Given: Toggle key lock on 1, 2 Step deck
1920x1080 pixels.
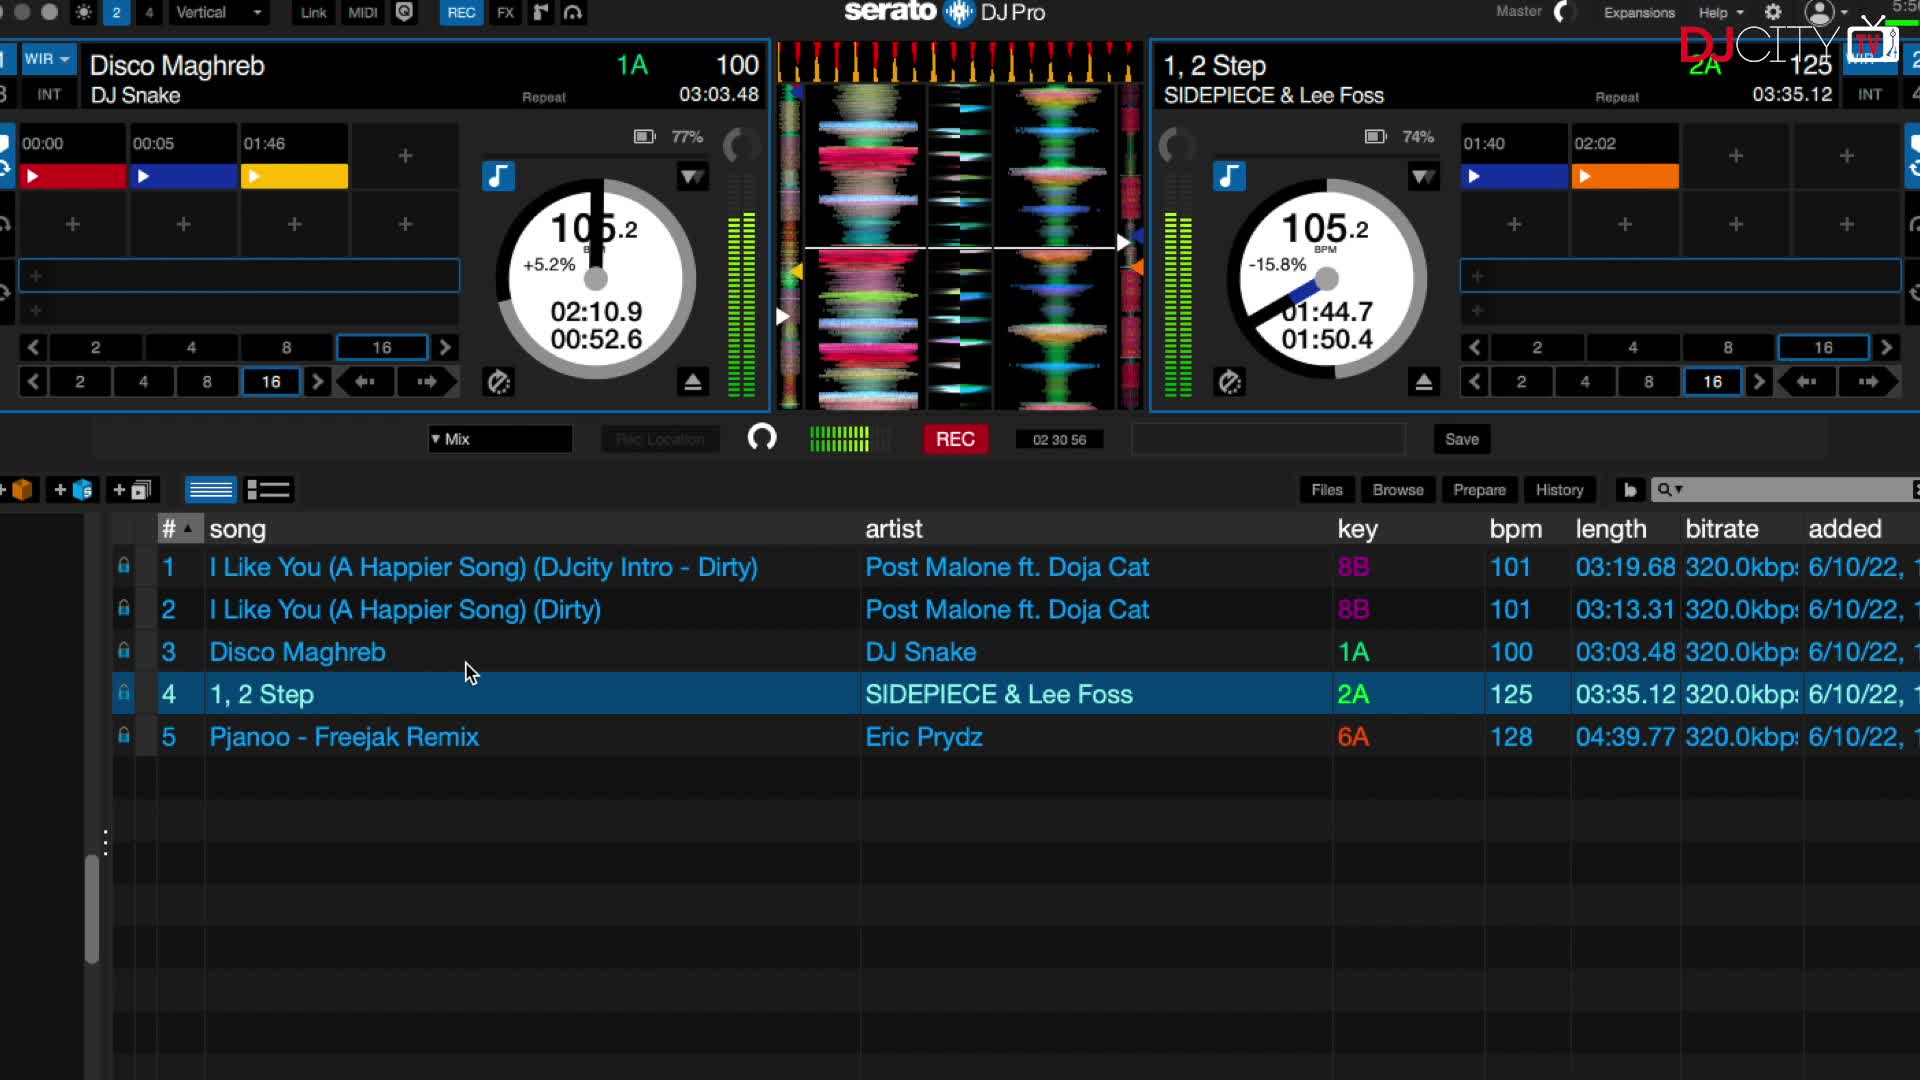Looking at the screenshot, I should [x=1229, y=177].
